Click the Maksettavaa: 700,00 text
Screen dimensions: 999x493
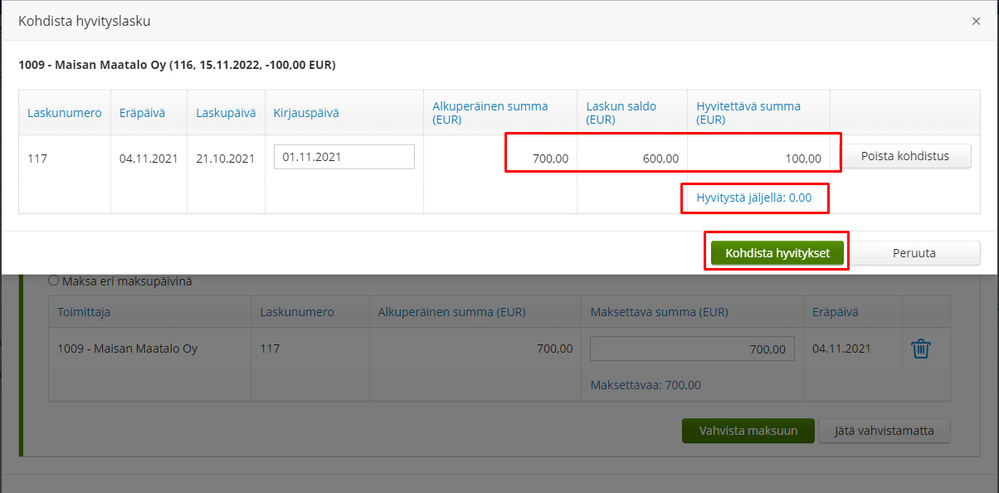tap(646, 385)
